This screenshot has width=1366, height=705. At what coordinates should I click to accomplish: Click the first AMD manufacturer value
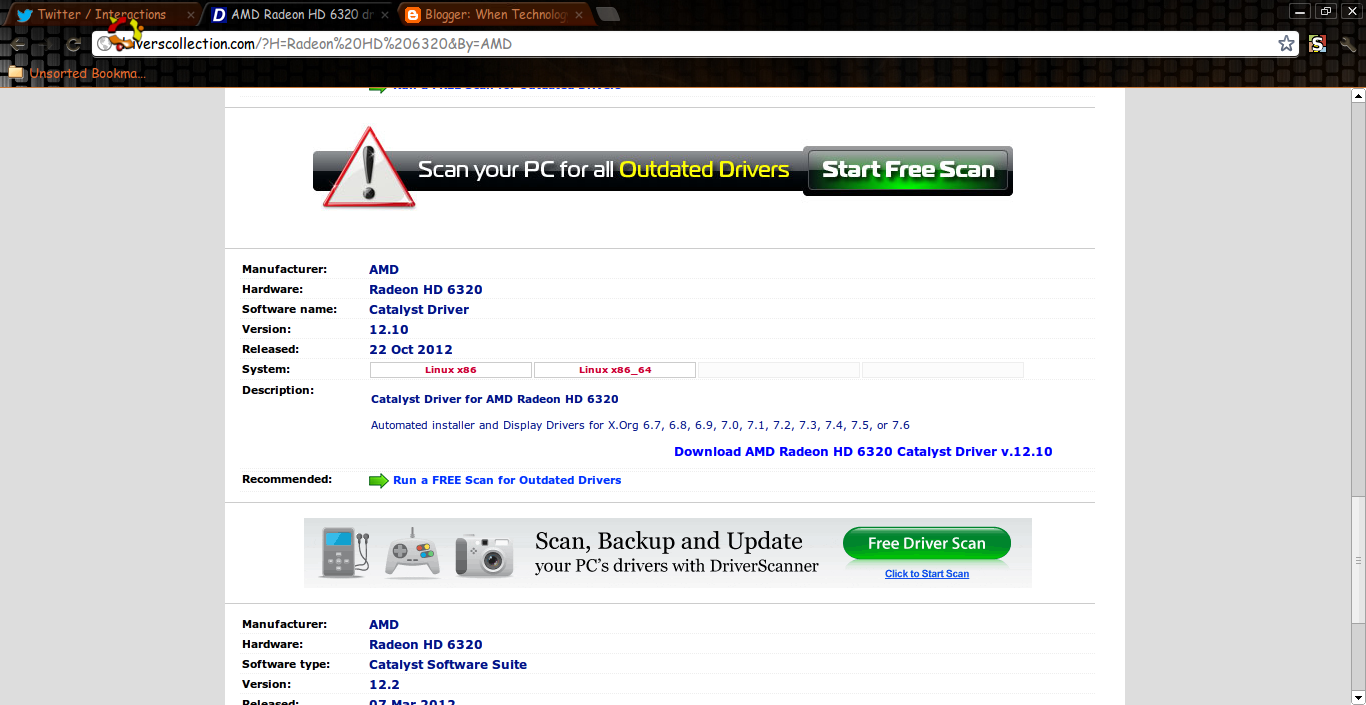384,270
